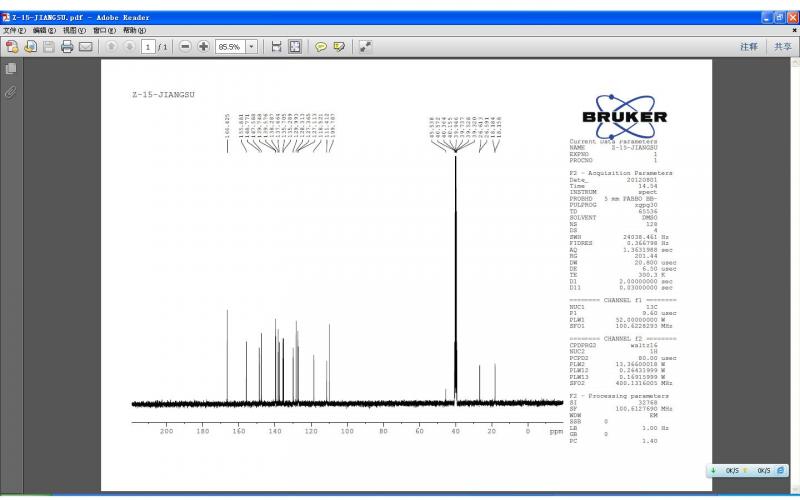The width and height of the screenshot is (800, 500).
Task: Restore down the Adobe Reader window
Action: pyautogui.click(x=780, y=17)
